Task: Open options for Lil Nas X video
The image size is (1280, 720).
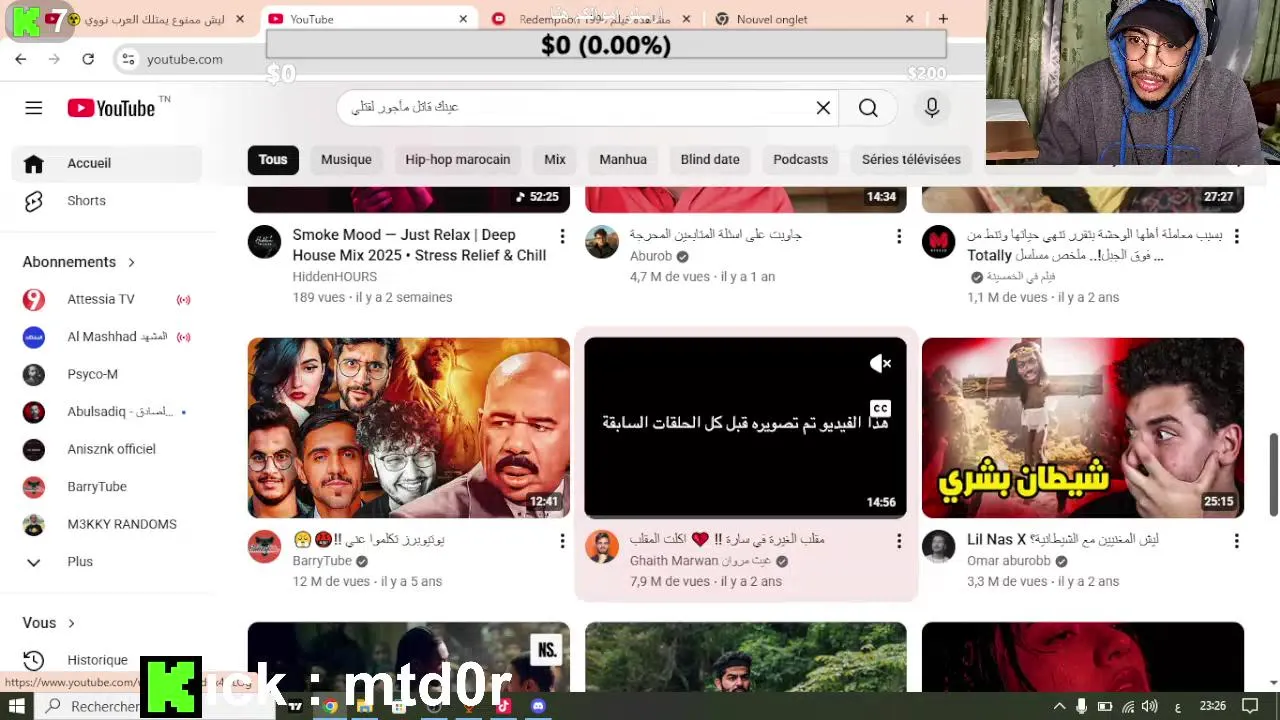Action: tap(1236, 541)
